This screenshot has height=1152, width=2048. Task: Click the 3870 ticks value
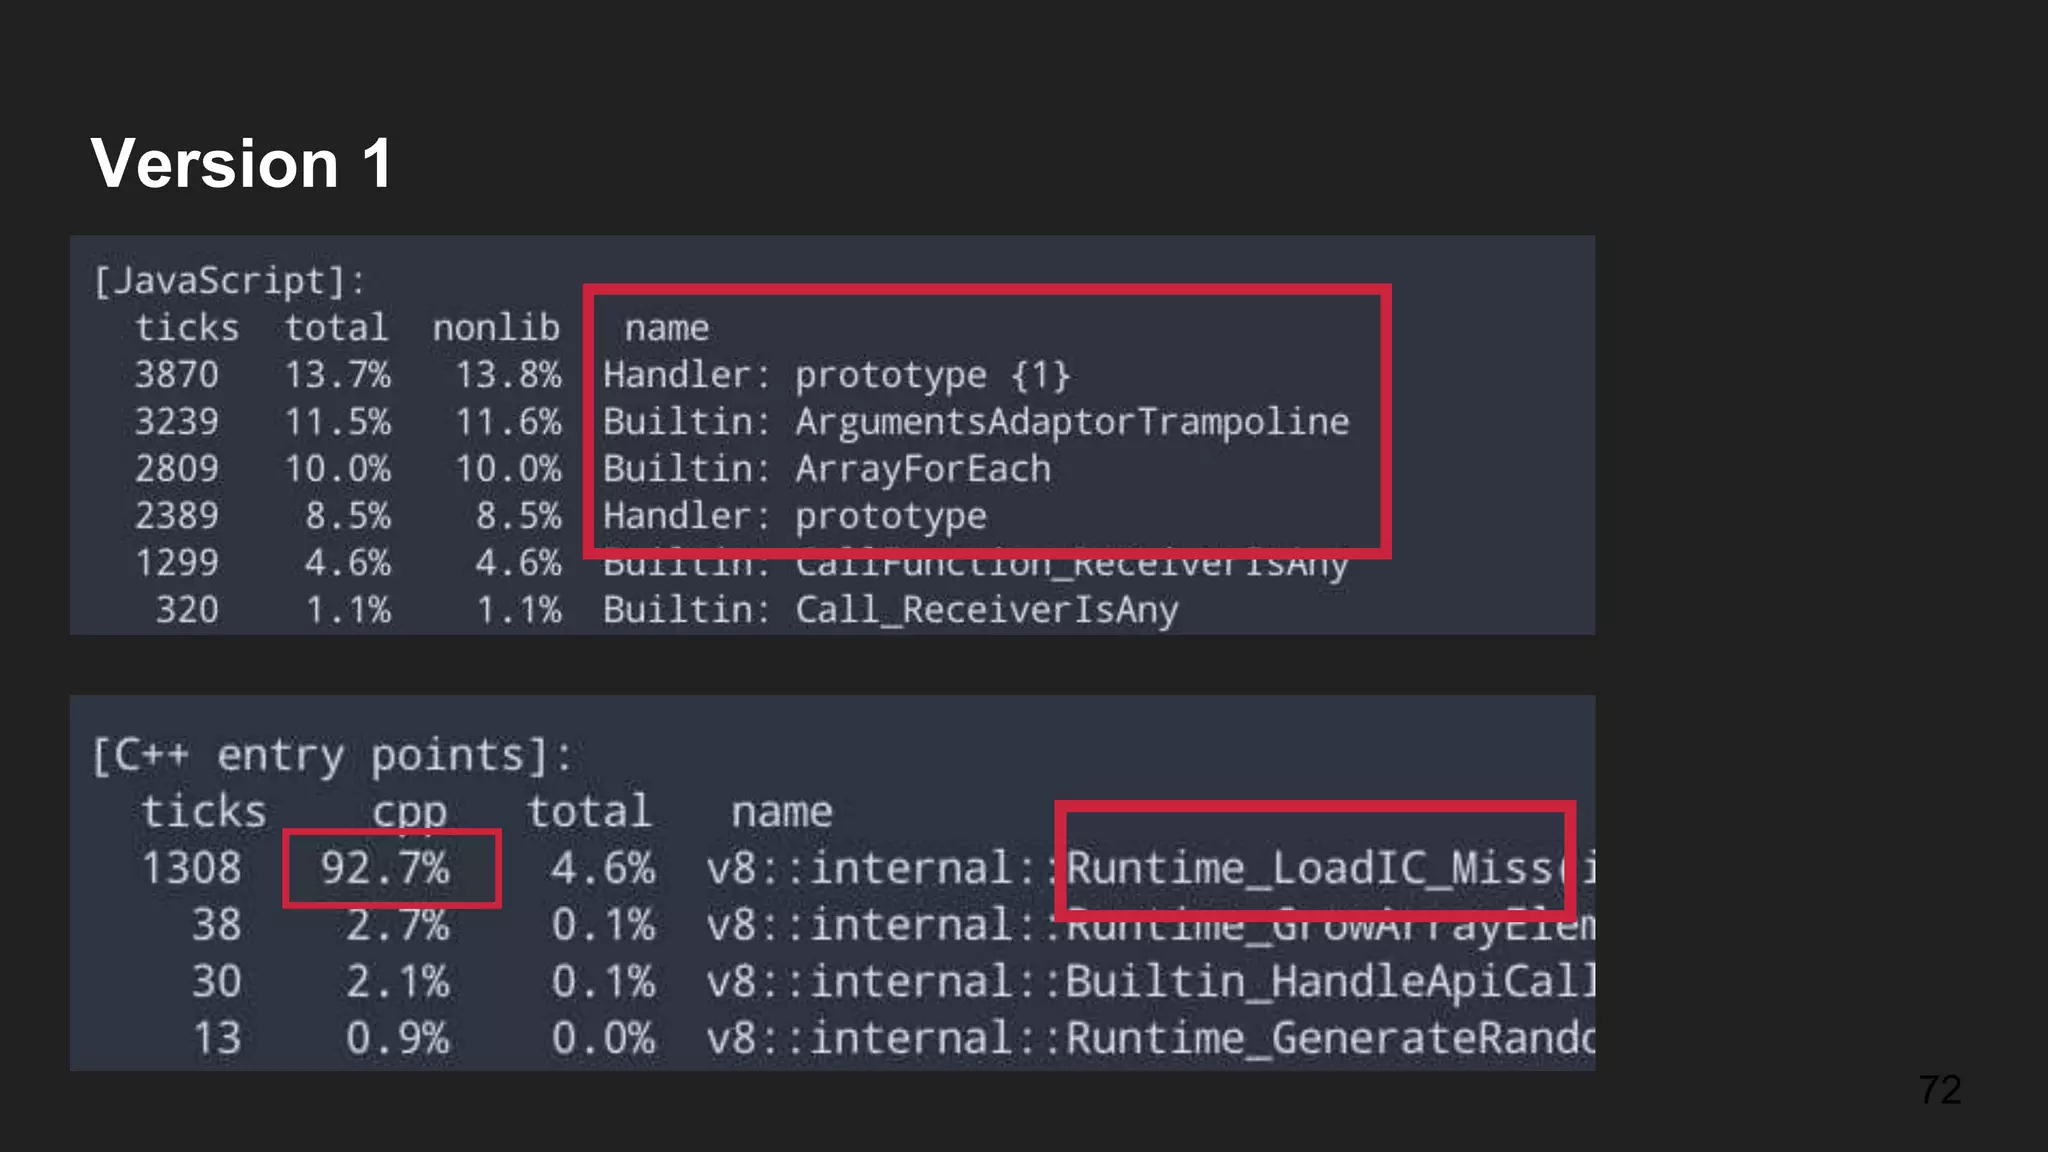coord(176,375)
